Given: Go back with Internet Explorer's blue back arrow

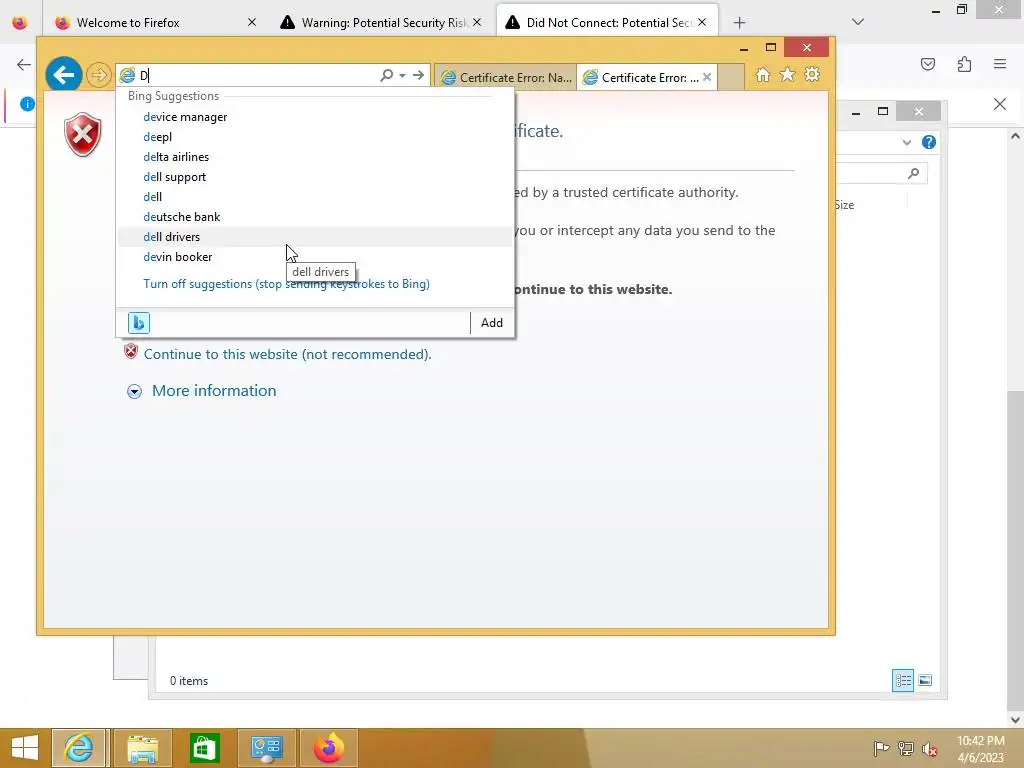Looking at the screenshot, I should [x=63, y=75].
